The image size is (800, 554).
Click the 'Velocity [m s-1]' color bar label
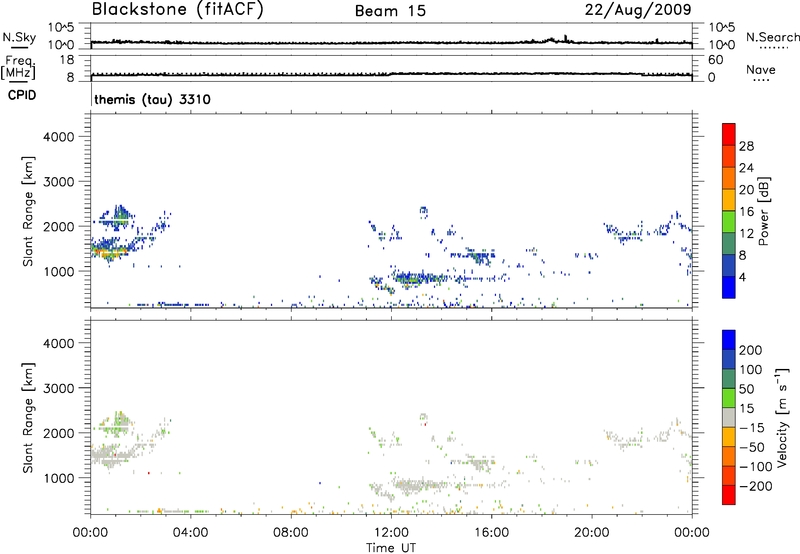click(782, 417)
